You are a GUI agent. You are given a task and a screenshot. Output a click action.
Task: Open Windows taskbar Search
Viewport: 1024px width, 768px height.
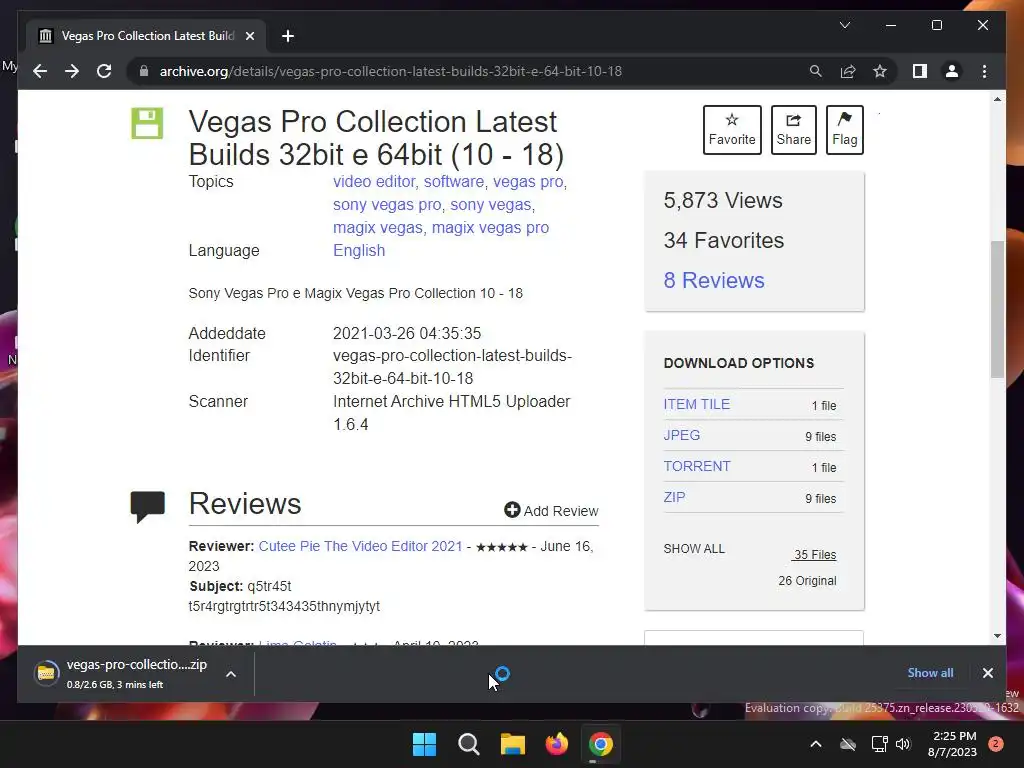468,744
